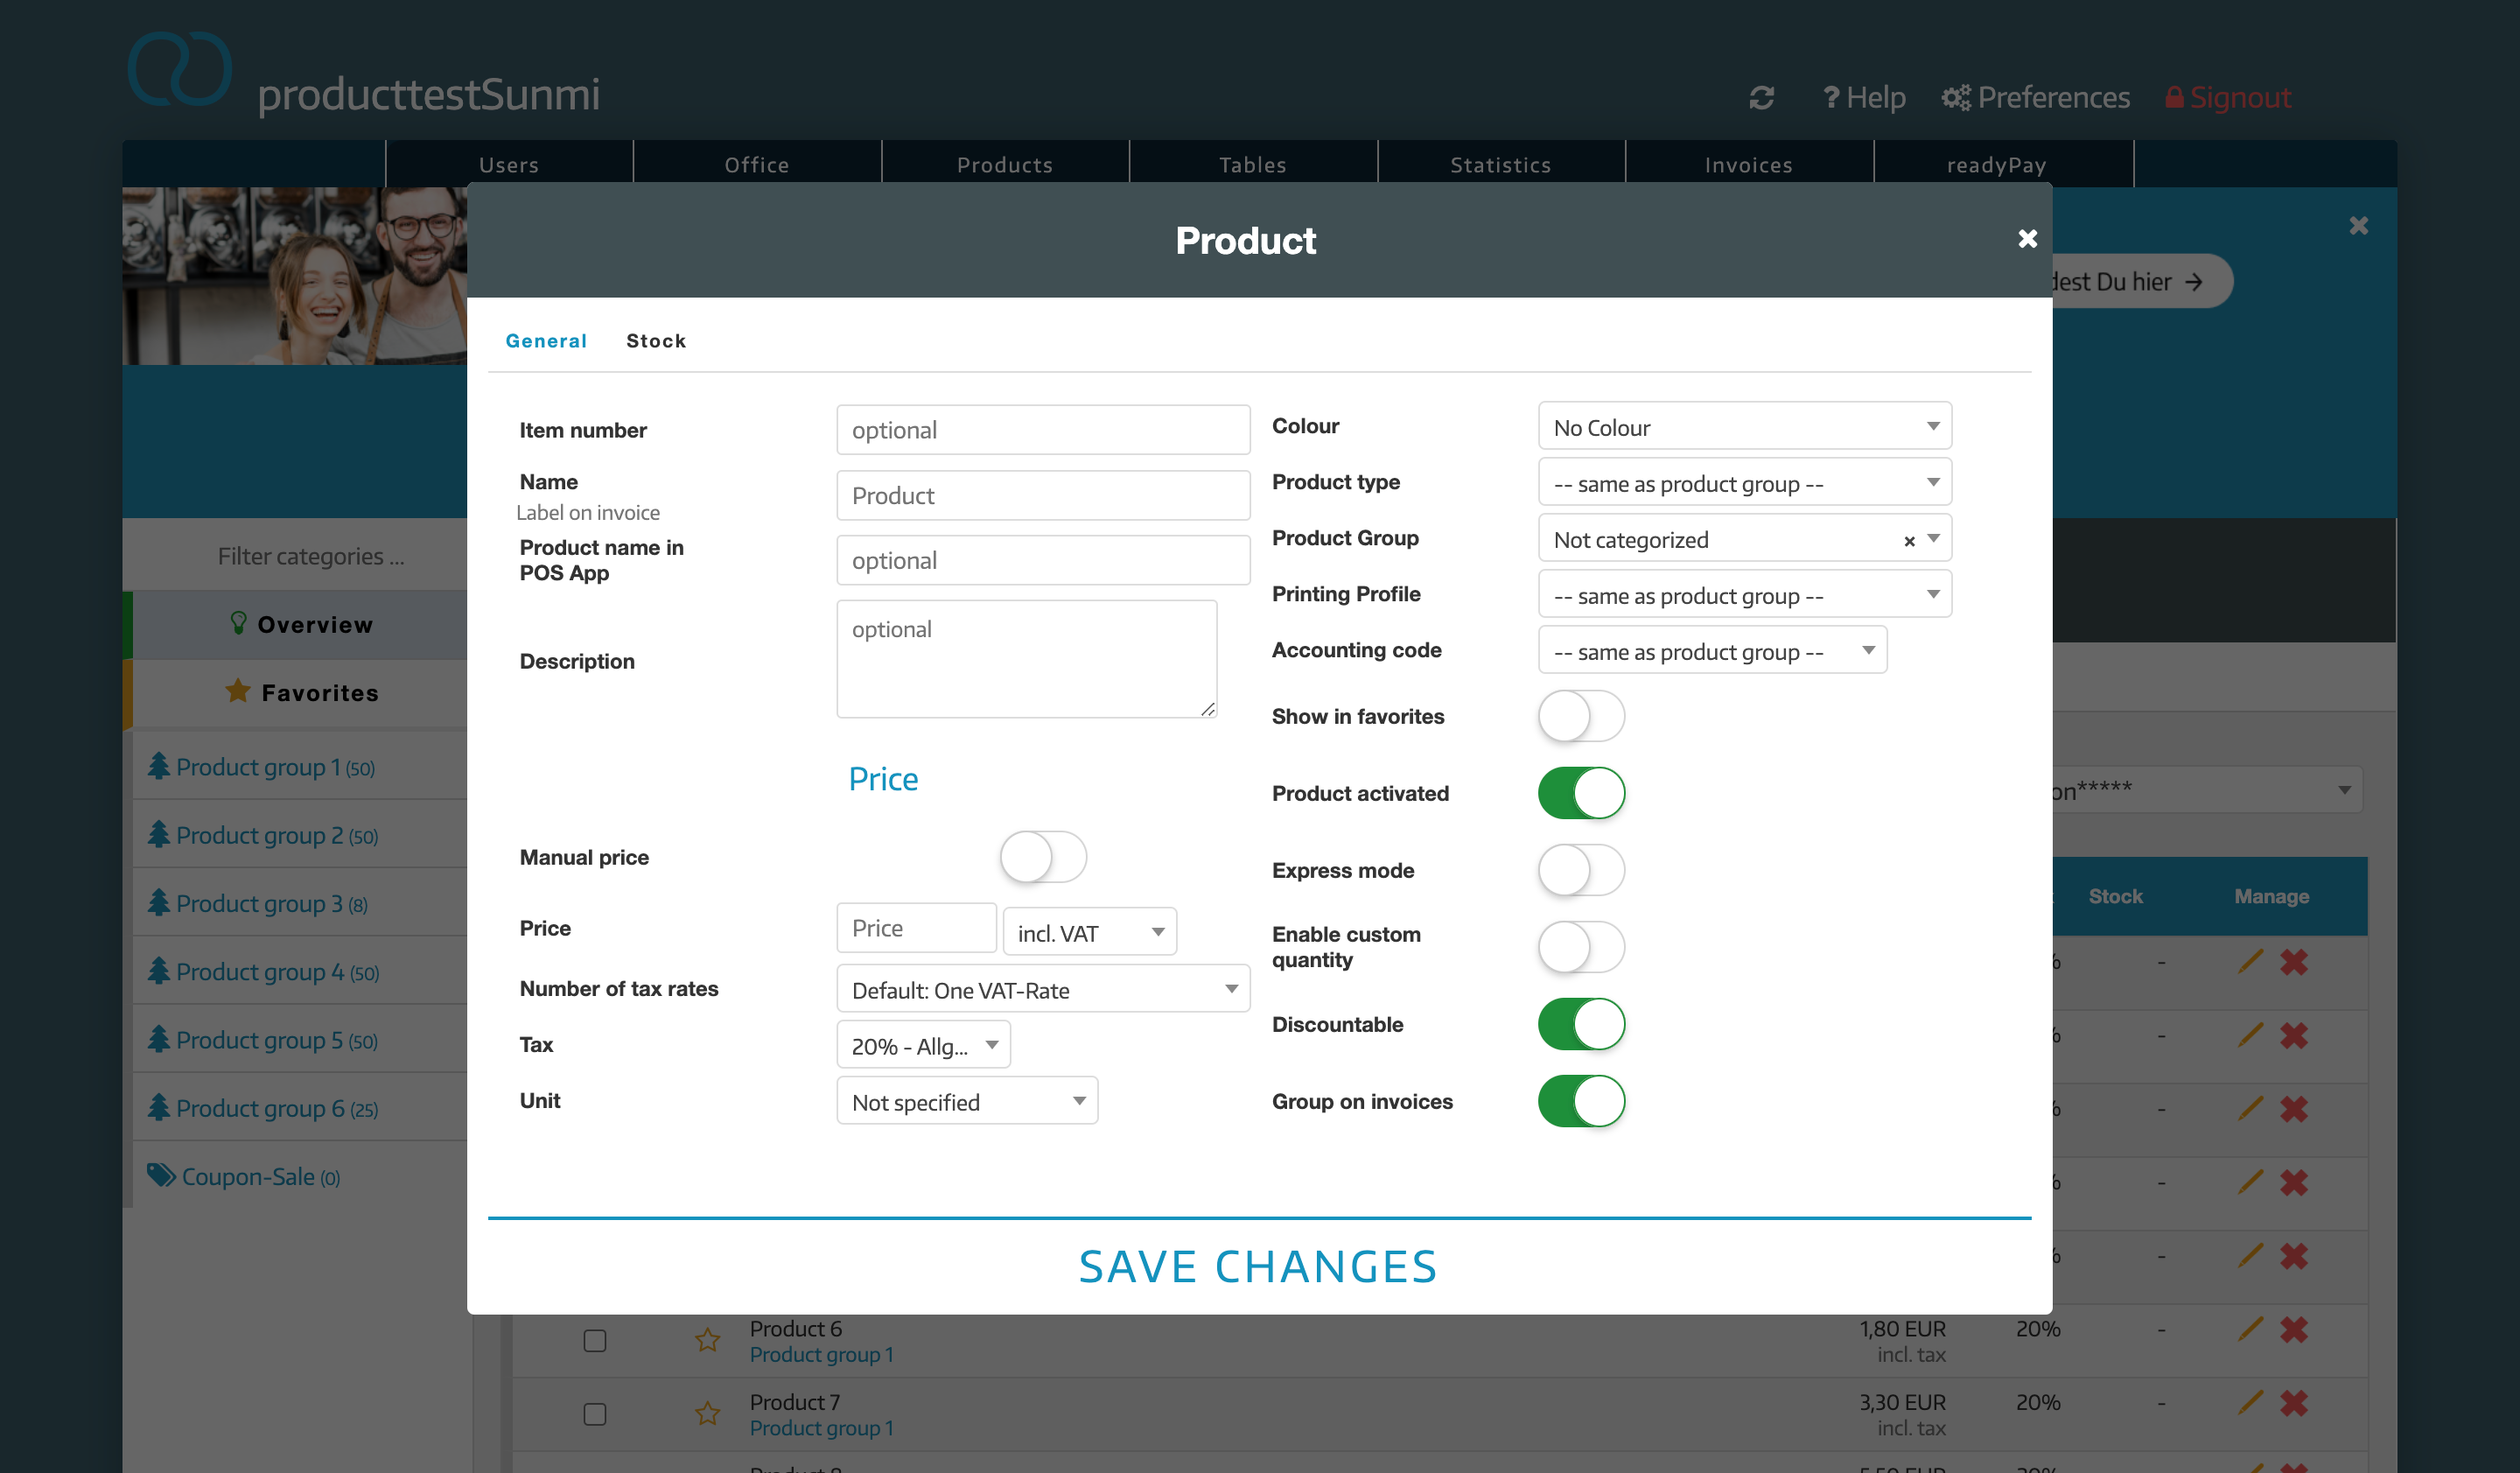Clear the Not categorized product group selection
Viewport: 2520px width, 1473px height.
click(x=1909, y=541)
